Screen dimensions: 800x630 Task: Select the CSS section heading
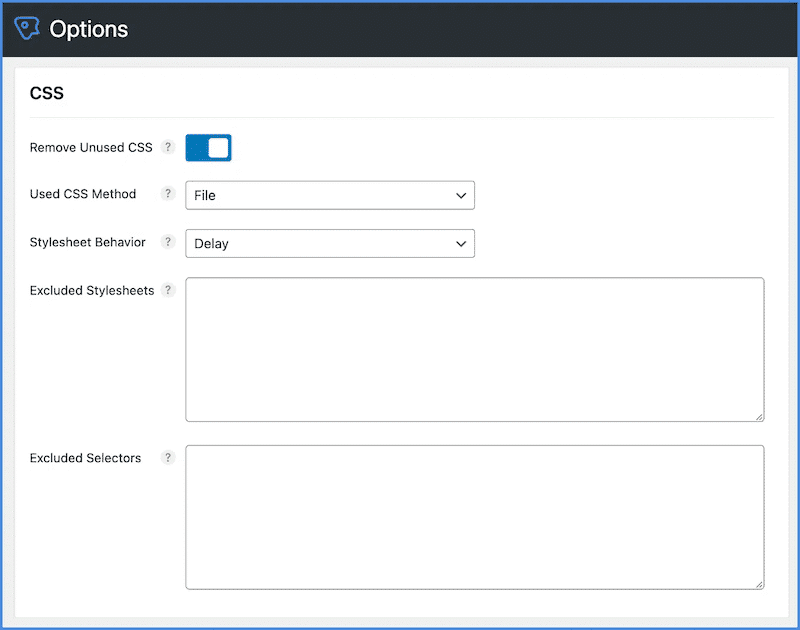click(47, 94)
